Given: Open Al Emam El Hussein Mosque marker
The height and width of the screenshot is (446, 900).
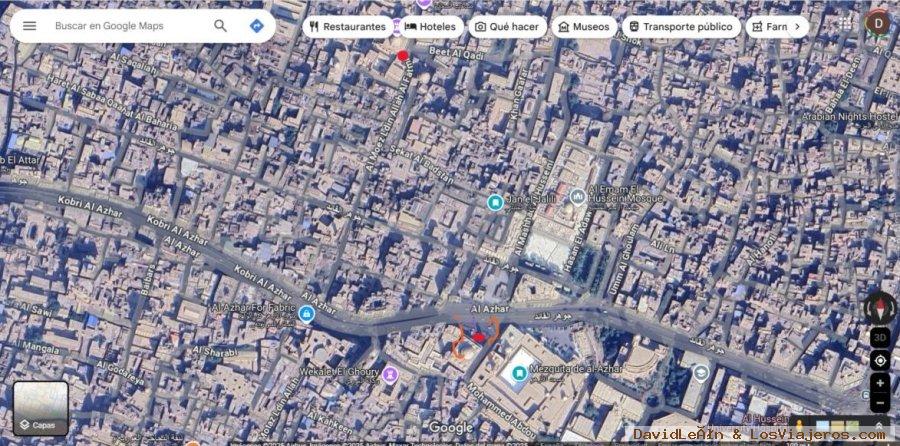Looking at the screenshot, I should pyautogui.click(x=578, y=197).
